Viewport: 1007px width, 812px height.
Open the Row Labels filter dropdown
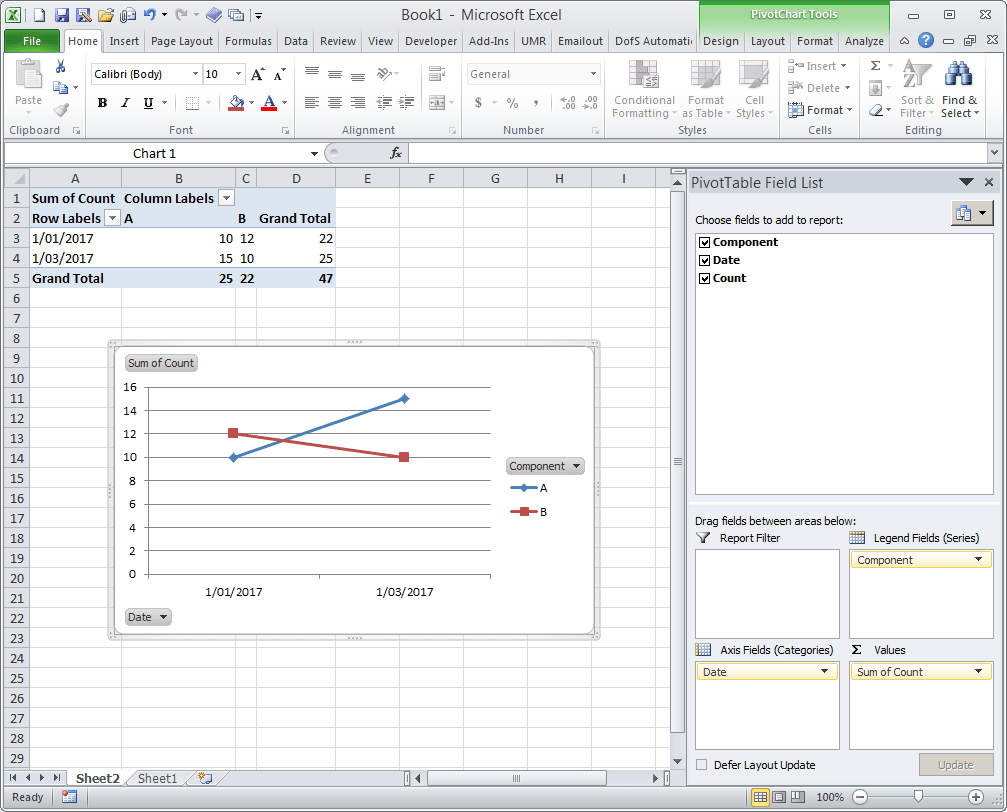click(x=112, y=218)
